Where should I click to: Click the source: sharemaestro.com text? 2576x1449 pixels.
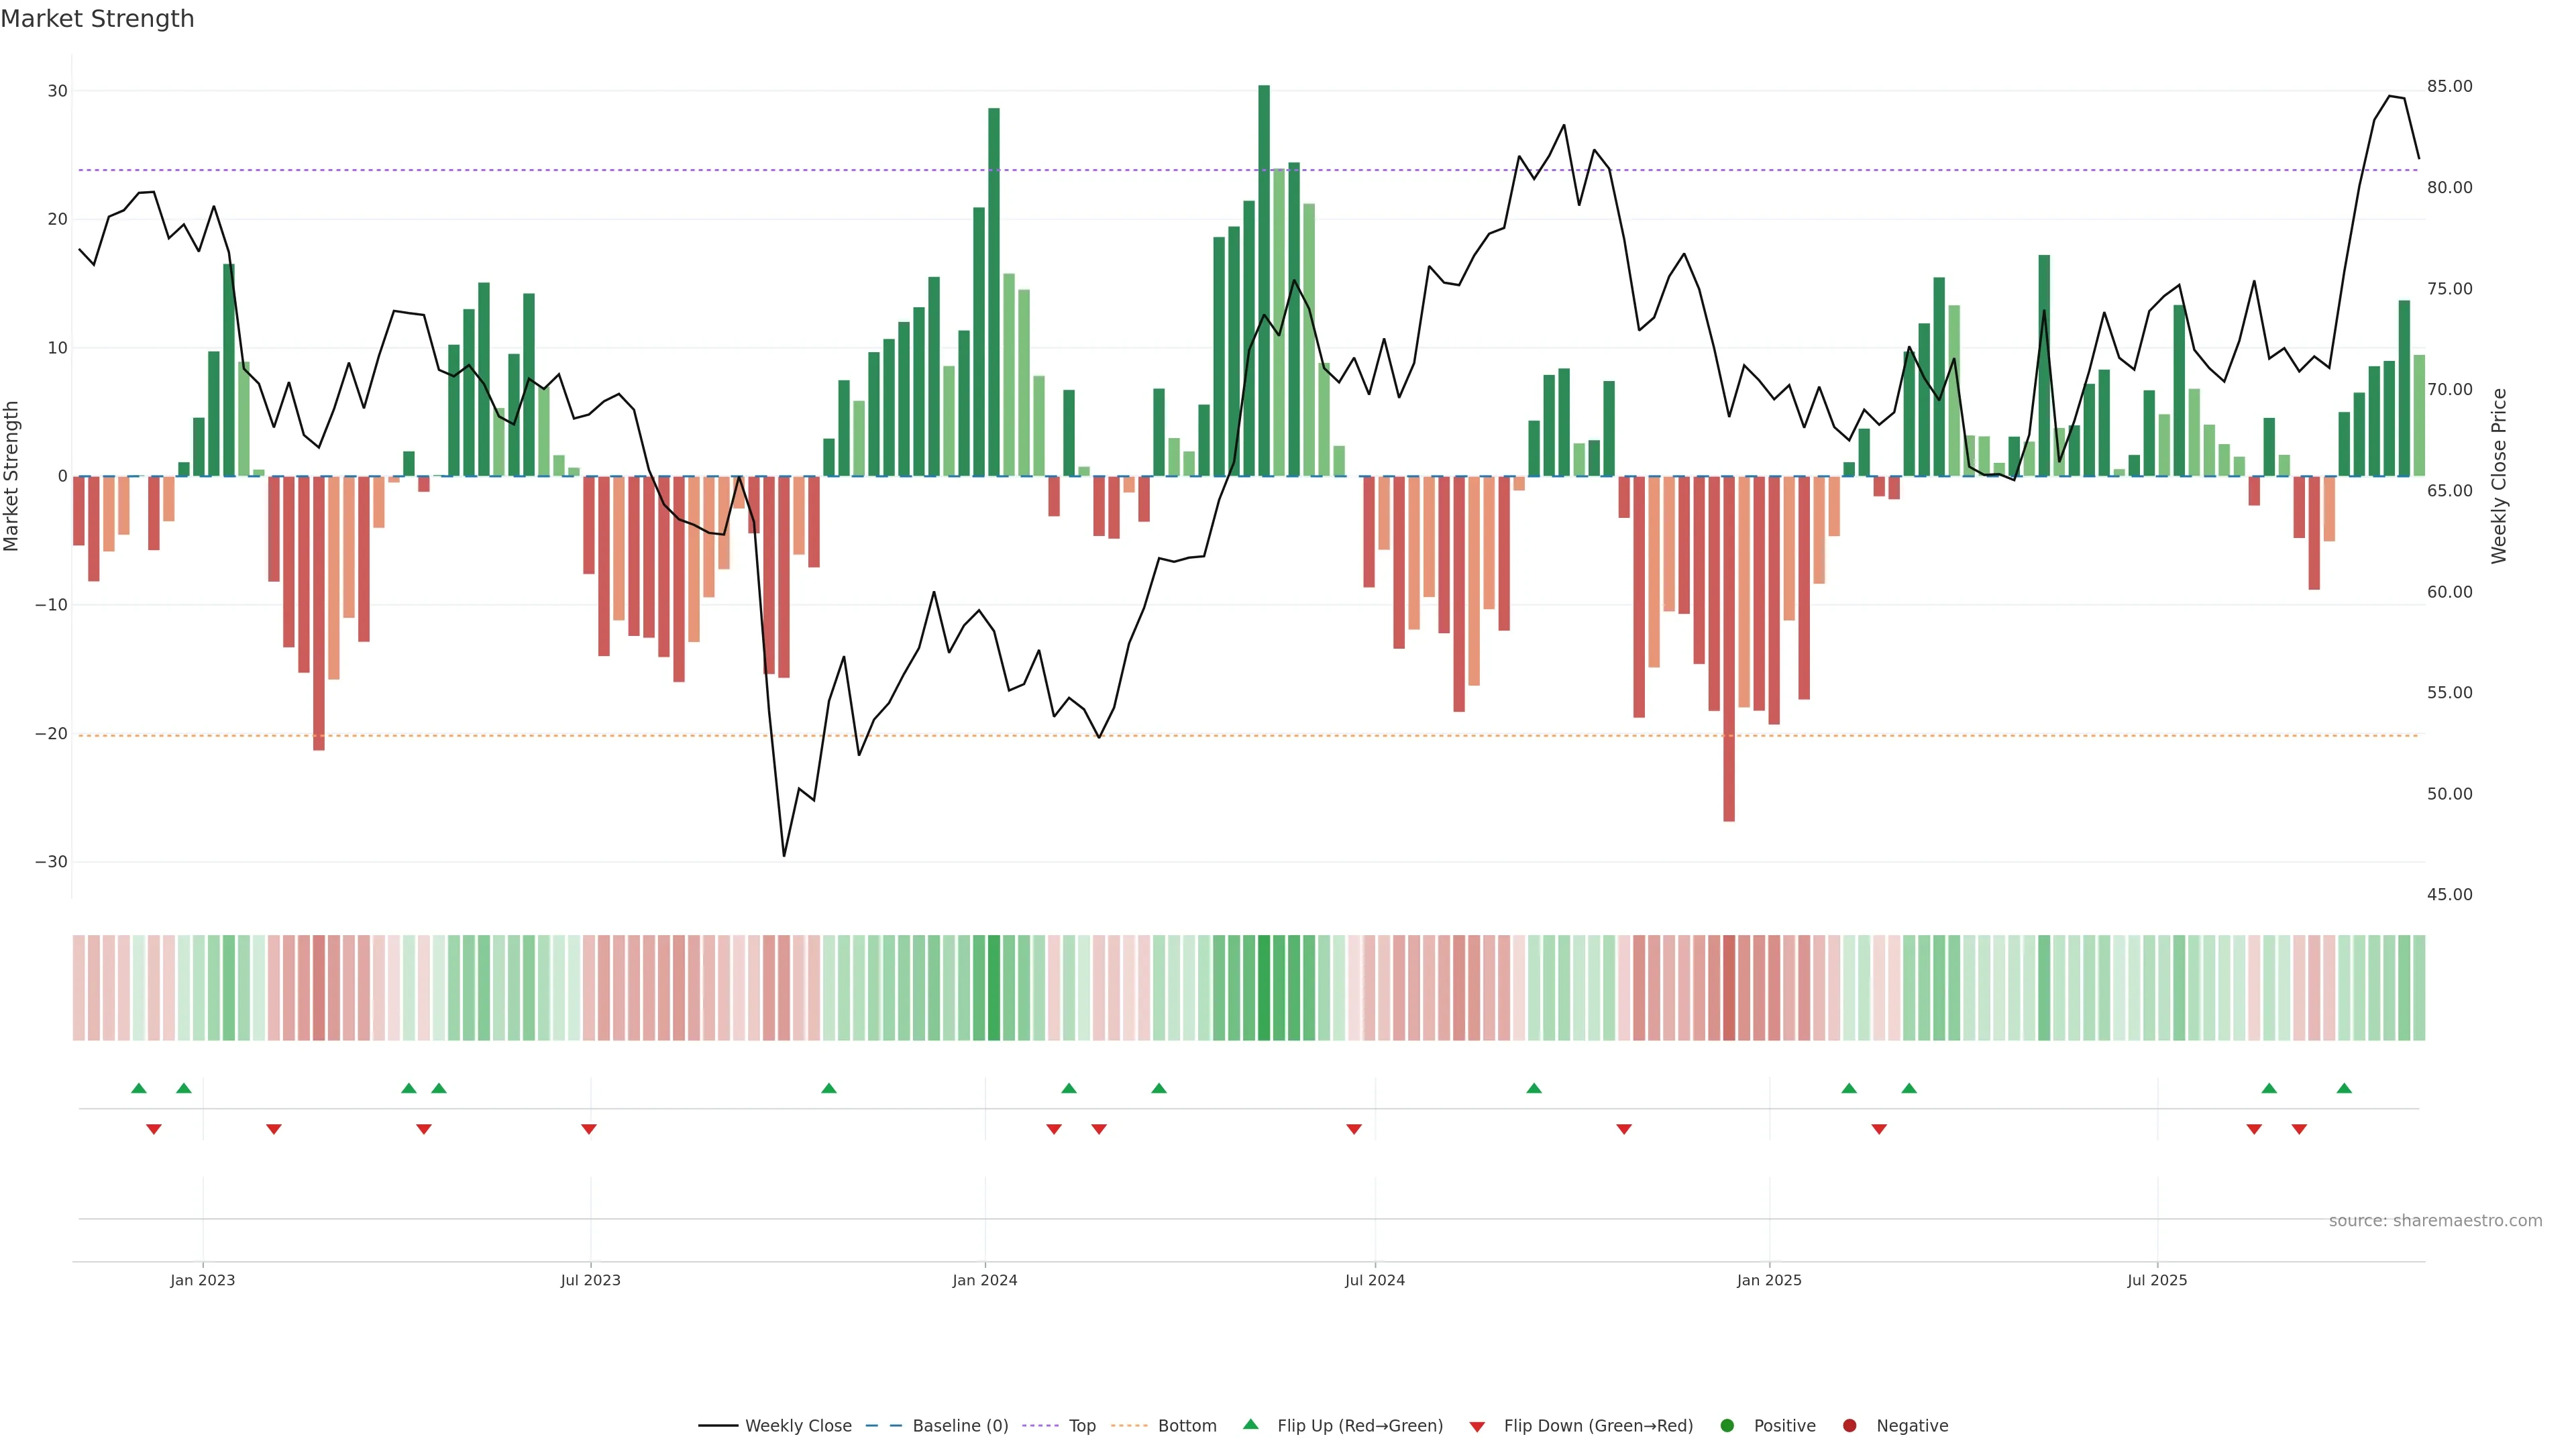tap(2435, 1221)
